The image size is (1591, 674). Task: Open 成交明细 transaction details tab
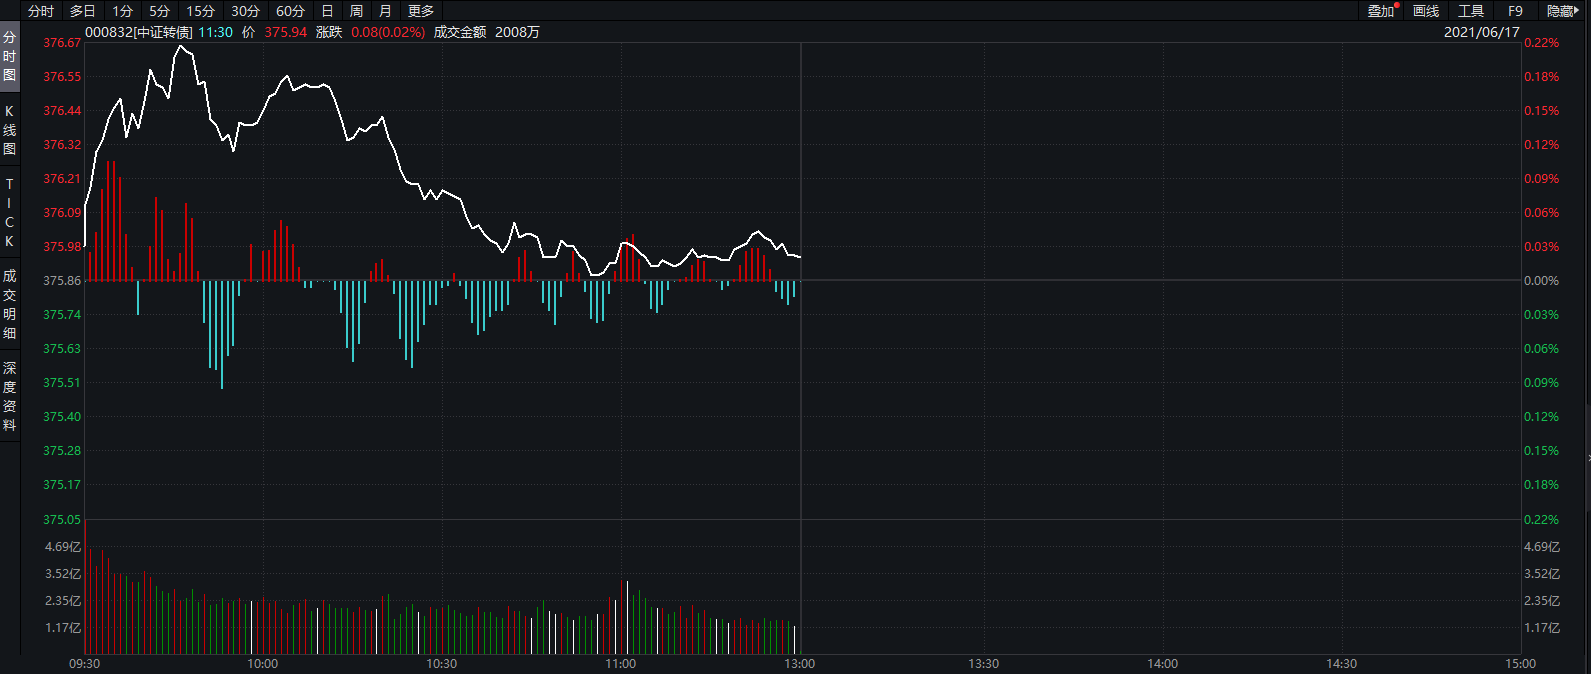(10, 304)
